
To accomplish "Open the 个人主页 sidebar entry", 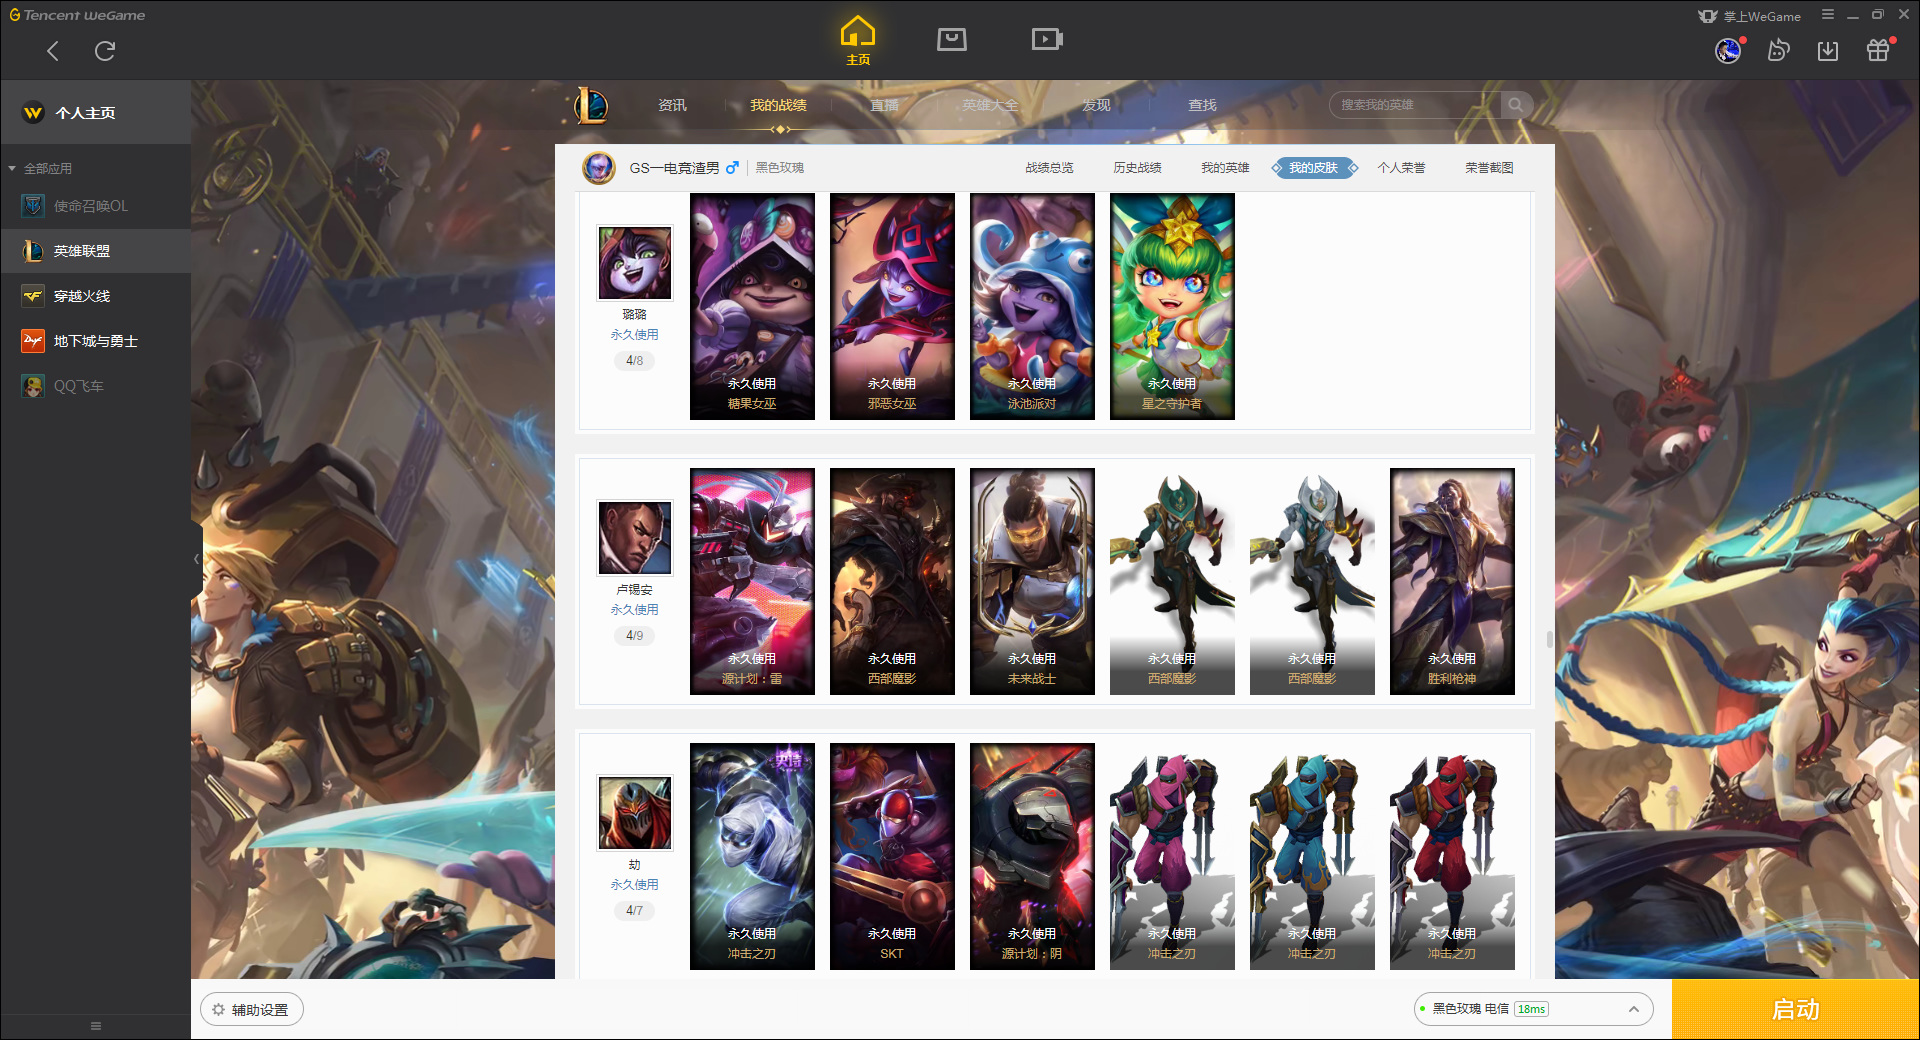I will click(96, 113).
